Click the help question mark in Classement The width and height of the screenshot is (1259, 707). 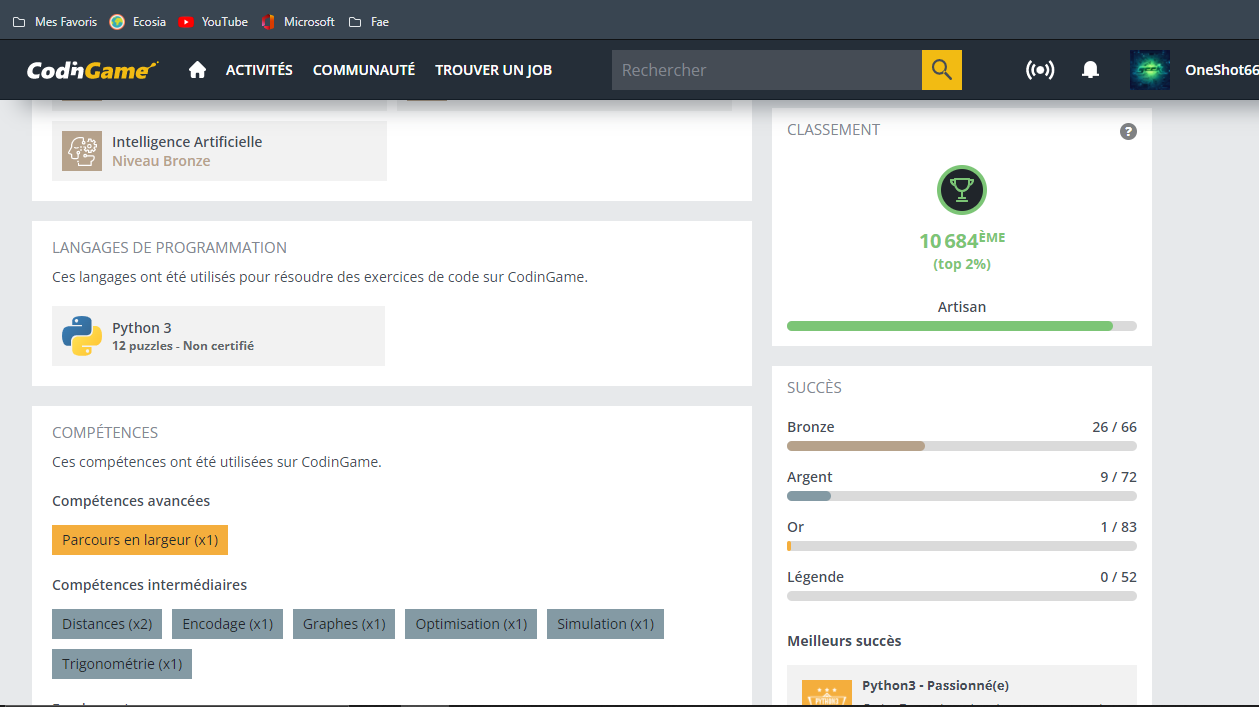point(1128,131)
